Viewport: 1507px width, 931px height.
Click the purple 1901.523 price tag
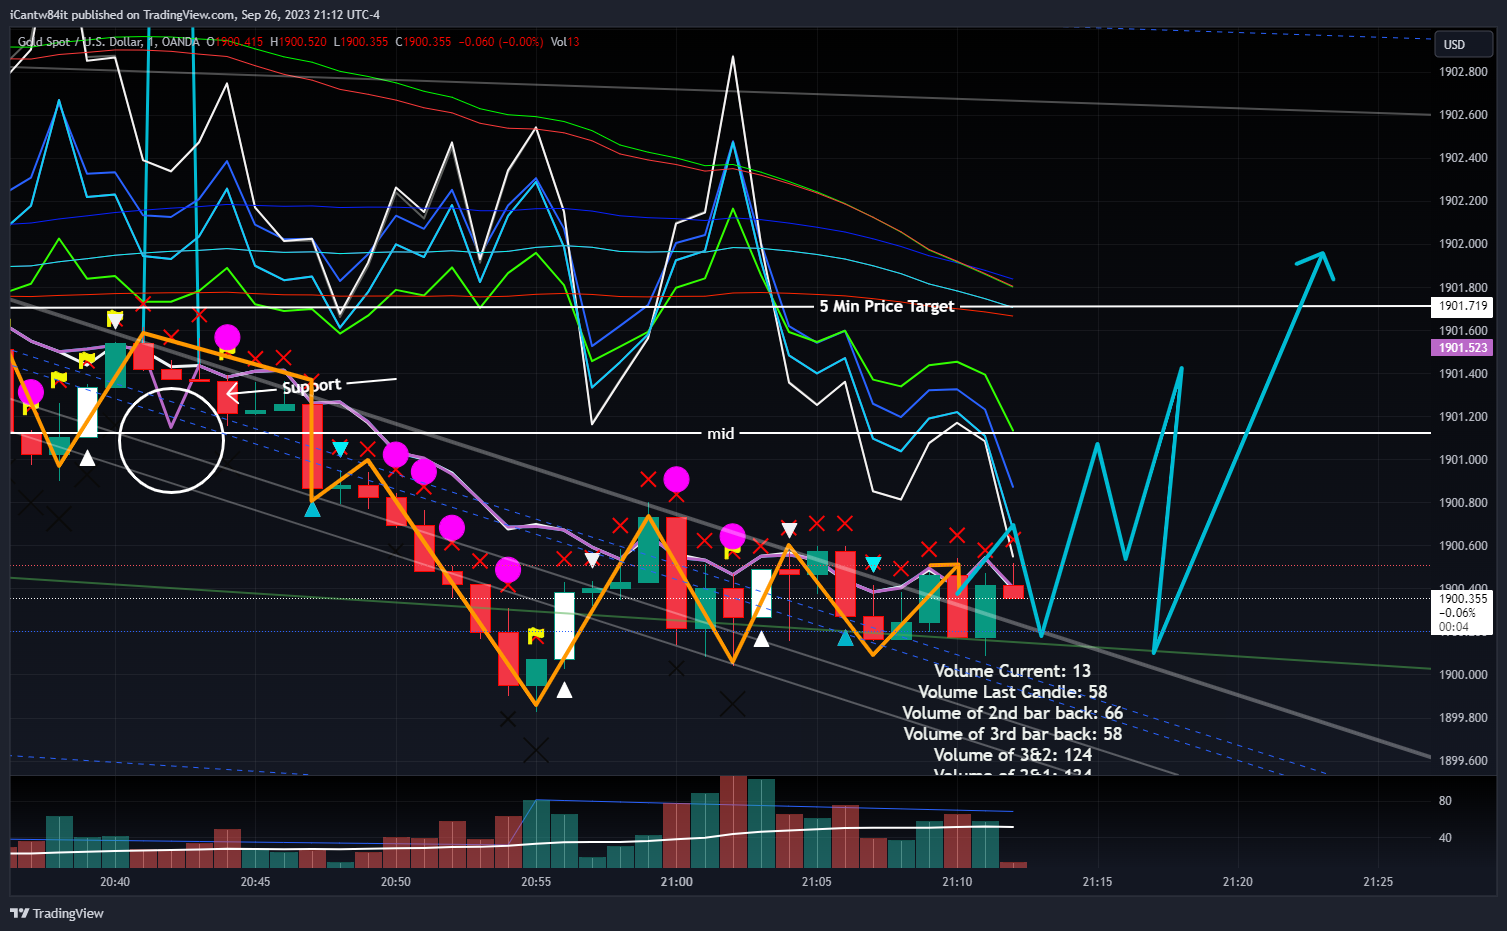point(1462,348)
